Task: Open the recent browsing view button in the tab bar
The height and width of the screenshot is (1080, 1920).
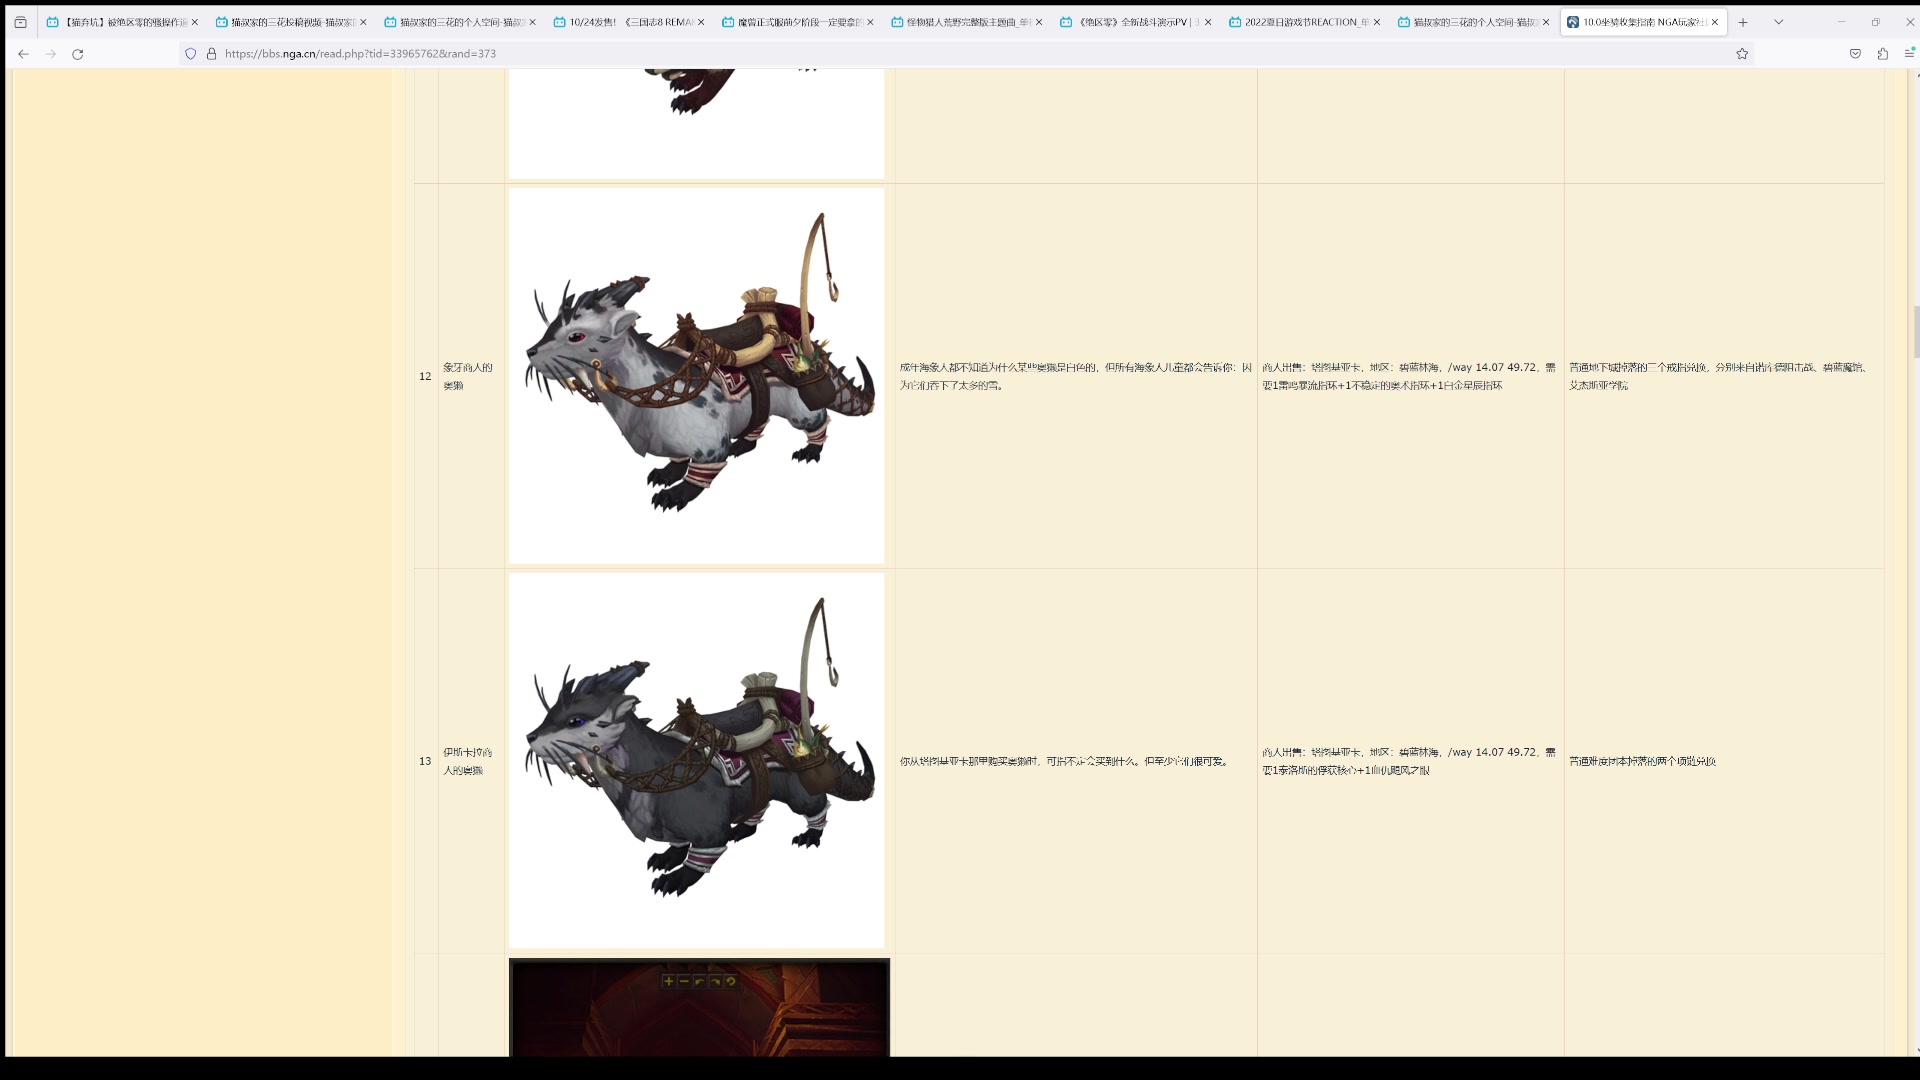Action: coord(20,22)
